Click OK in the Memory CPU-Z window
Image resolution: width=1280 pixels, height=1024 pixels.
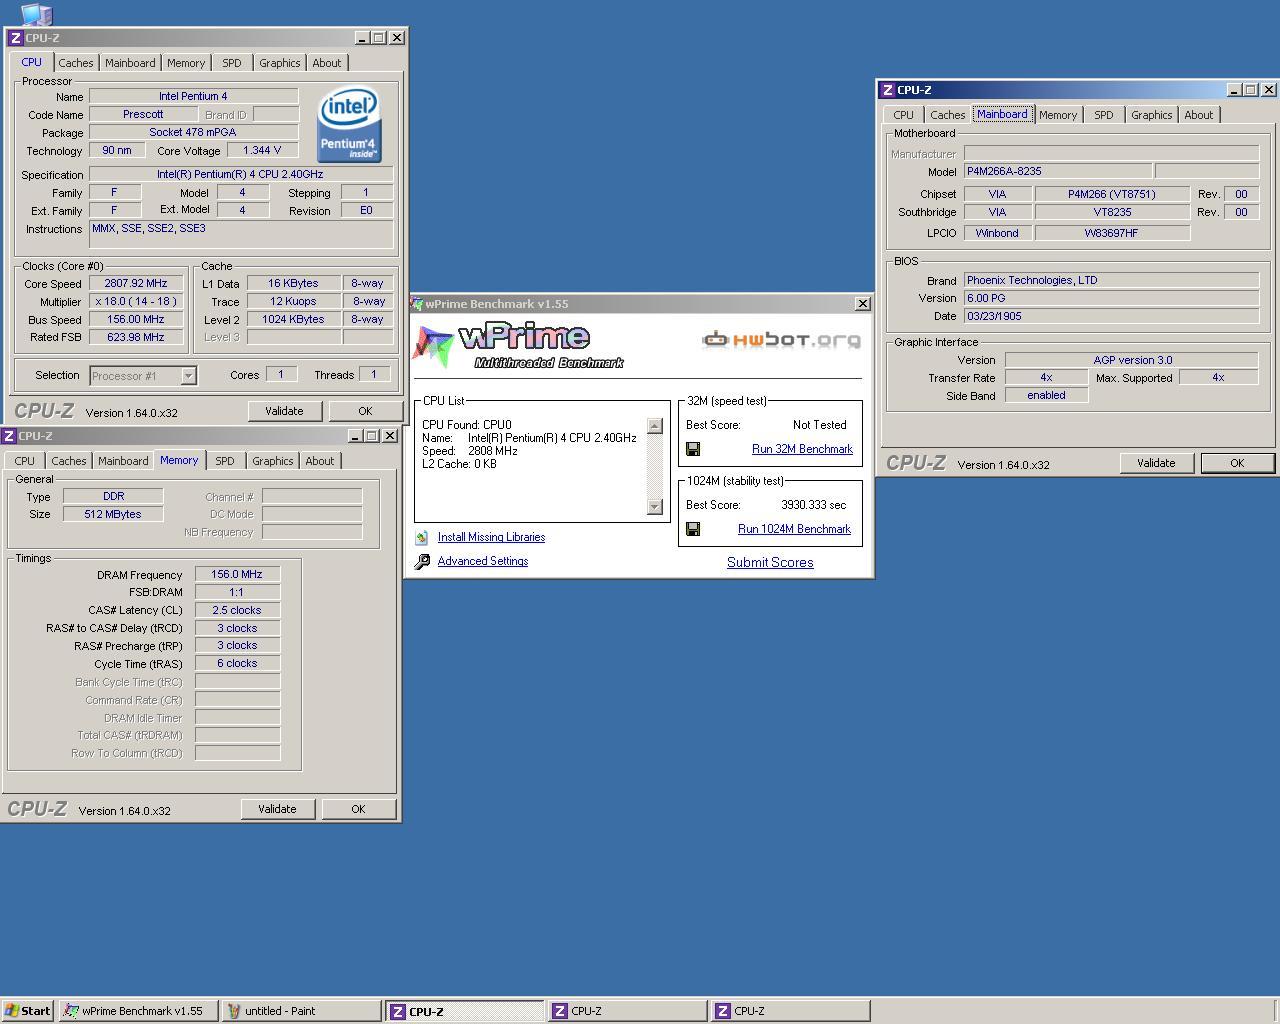click(x=358, y=809)
